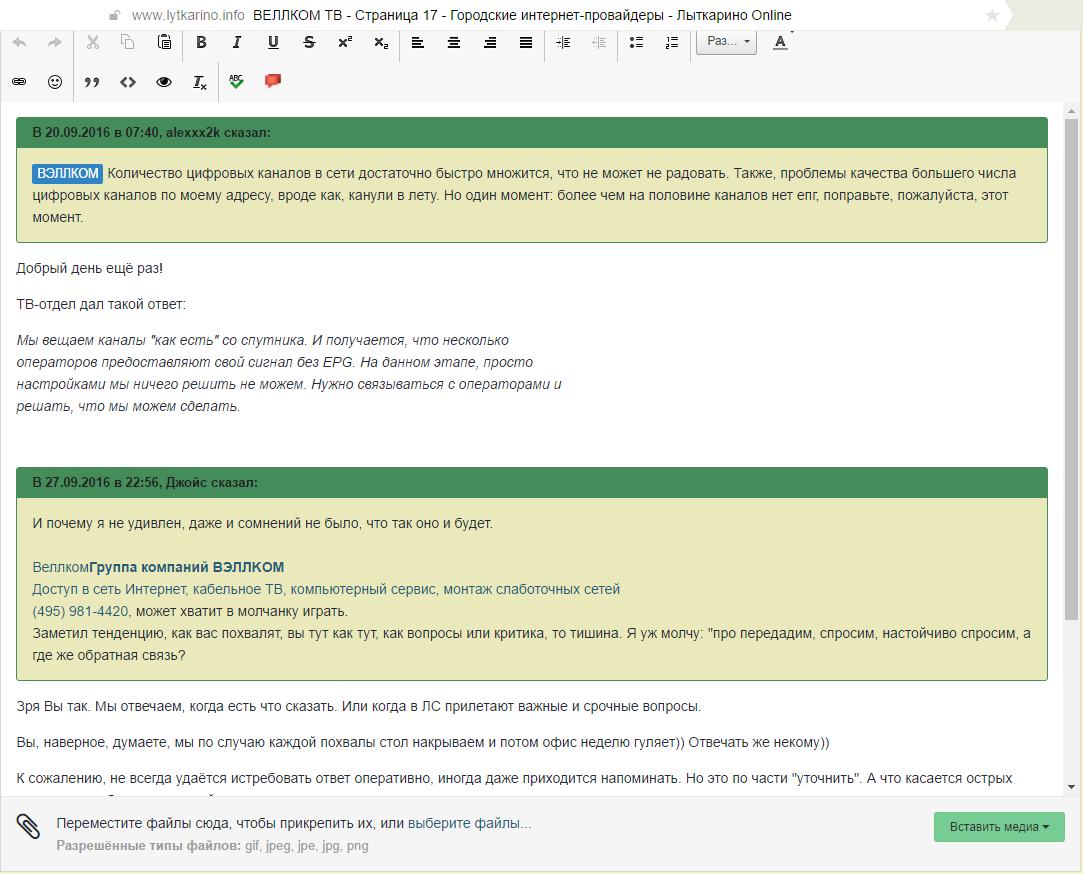
Task: Open the "Группа компаний ВЭЛЛКОМ" link
Action: [x=186, y=567]
